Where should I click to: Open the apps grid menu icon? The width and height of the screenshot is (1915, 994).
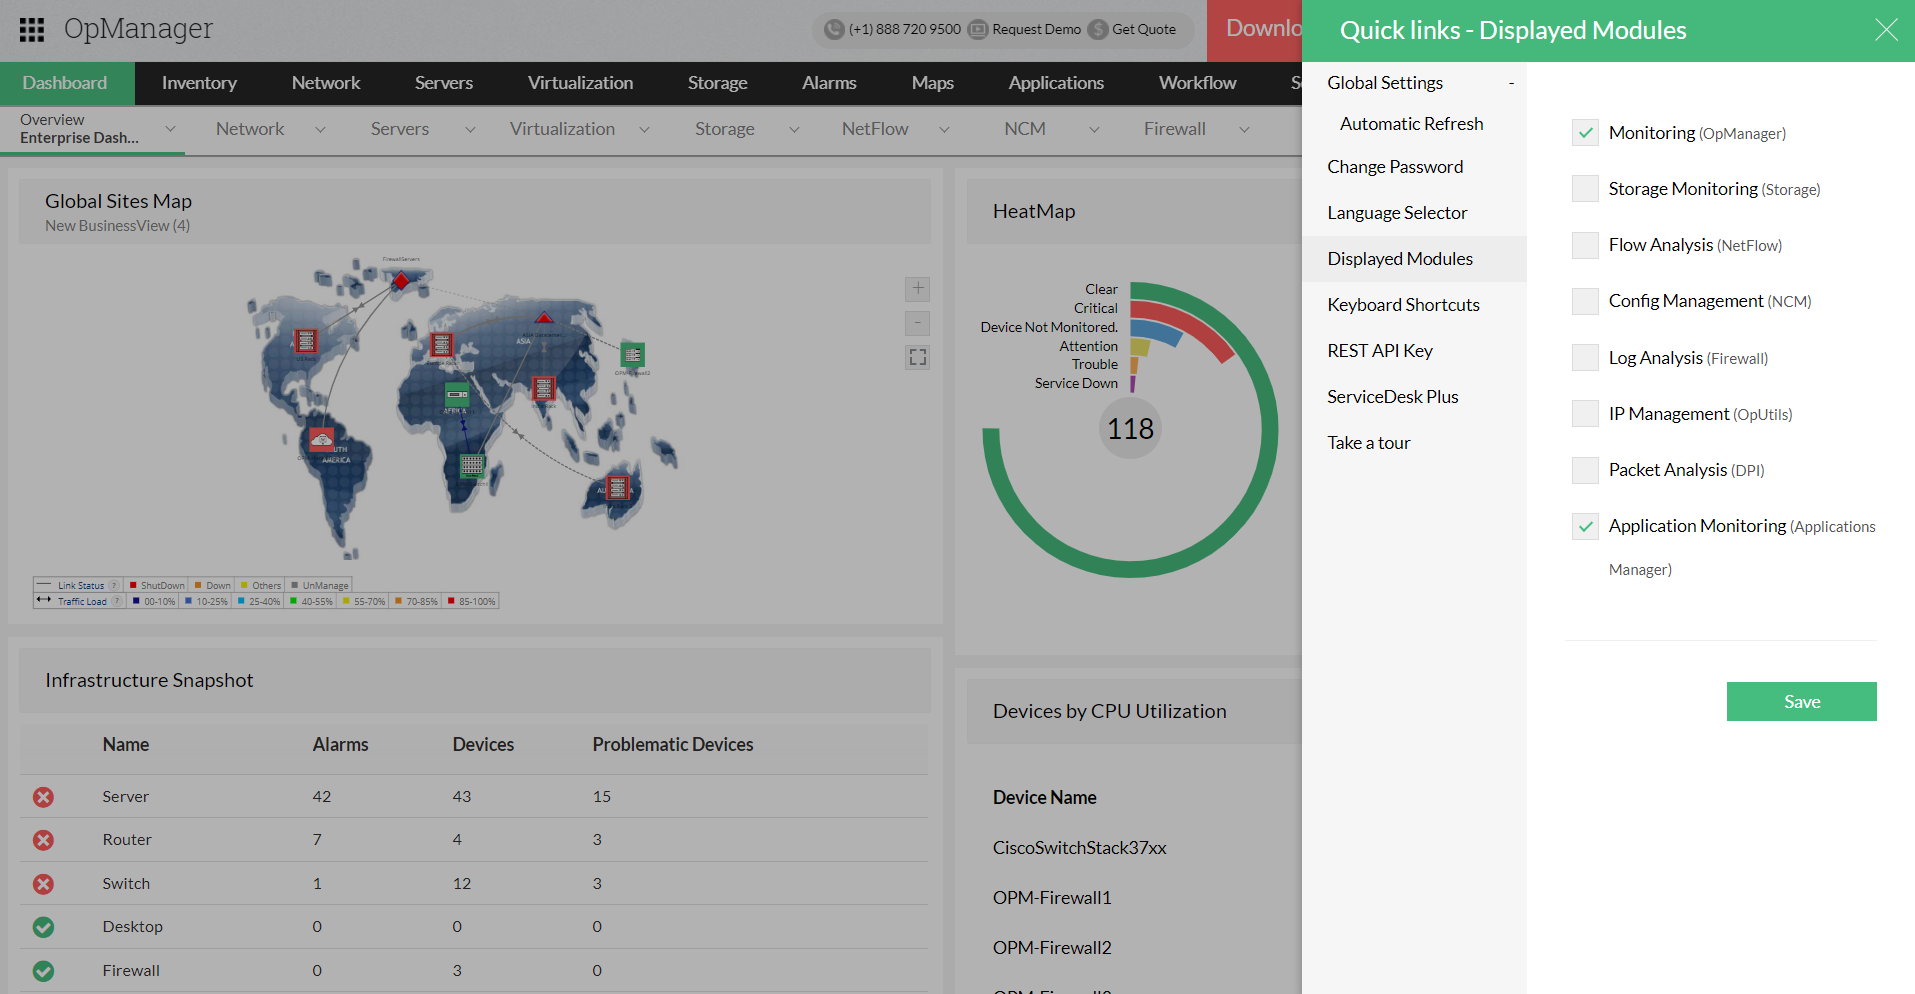click(x=32, y=30)
